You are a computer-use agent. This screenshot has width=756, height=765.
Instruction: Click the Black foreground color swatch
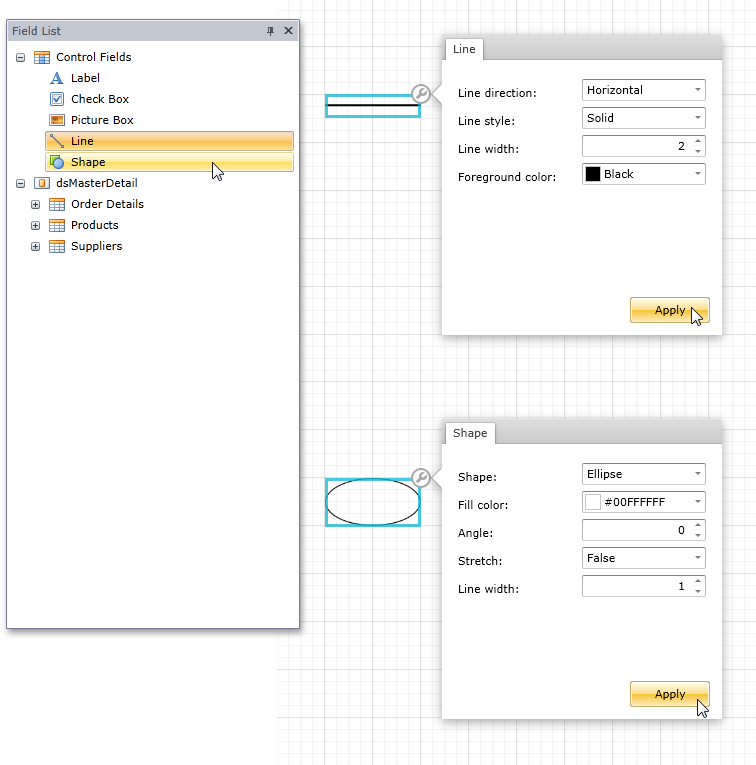coord(593,174)
